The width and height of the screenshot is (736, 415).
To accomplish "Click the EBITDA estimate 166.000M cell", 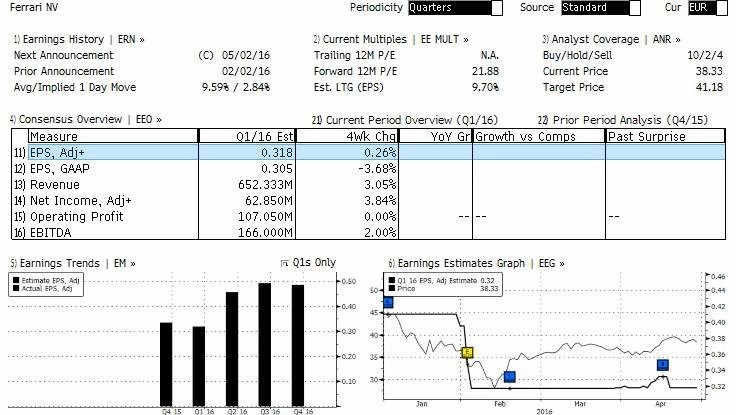I will point(266,232).
